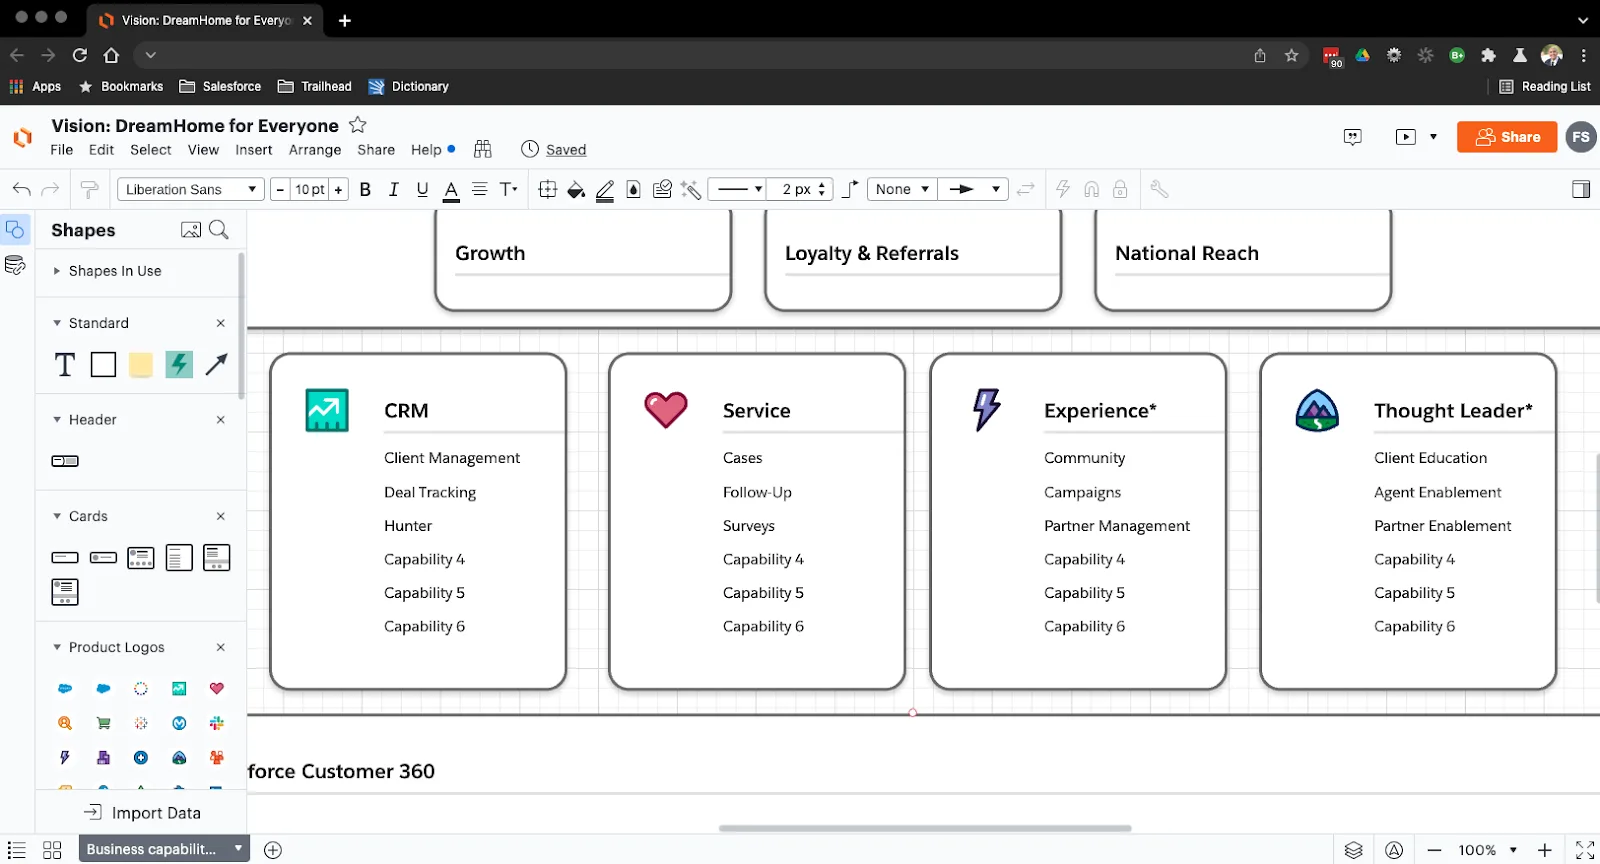The image size is (1600, 864).
Task: Open image search icon in Shapes panel
Action: point(191,230)
